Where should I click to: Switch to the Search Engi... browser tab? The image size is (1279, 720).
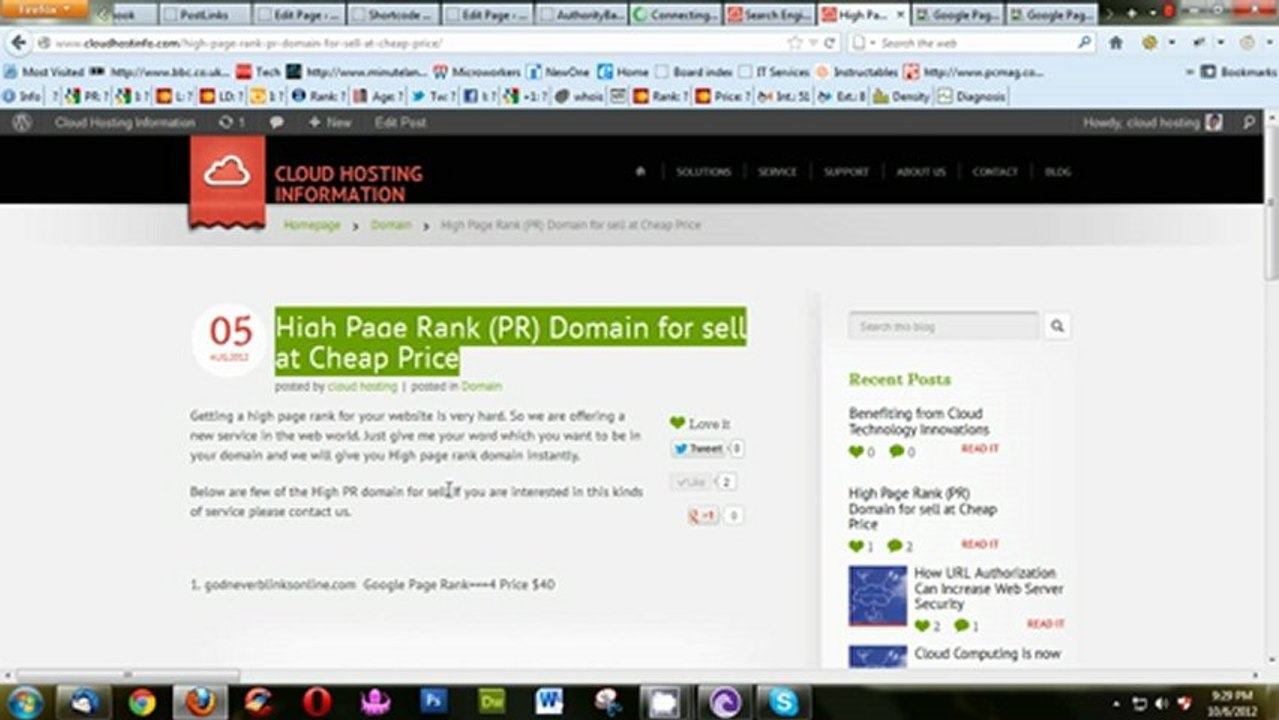coord(770,15)
